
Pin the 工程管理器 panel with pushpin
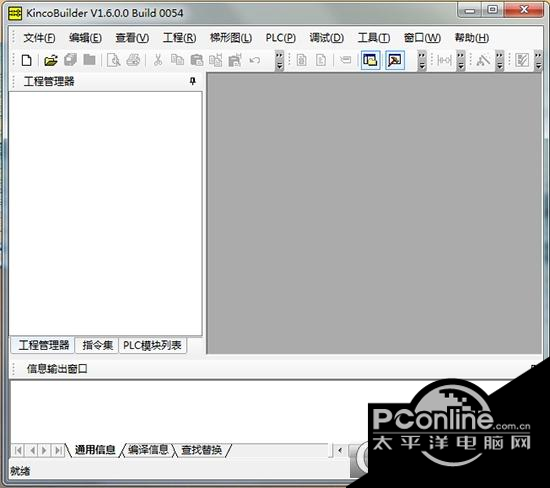coord(192,81)
